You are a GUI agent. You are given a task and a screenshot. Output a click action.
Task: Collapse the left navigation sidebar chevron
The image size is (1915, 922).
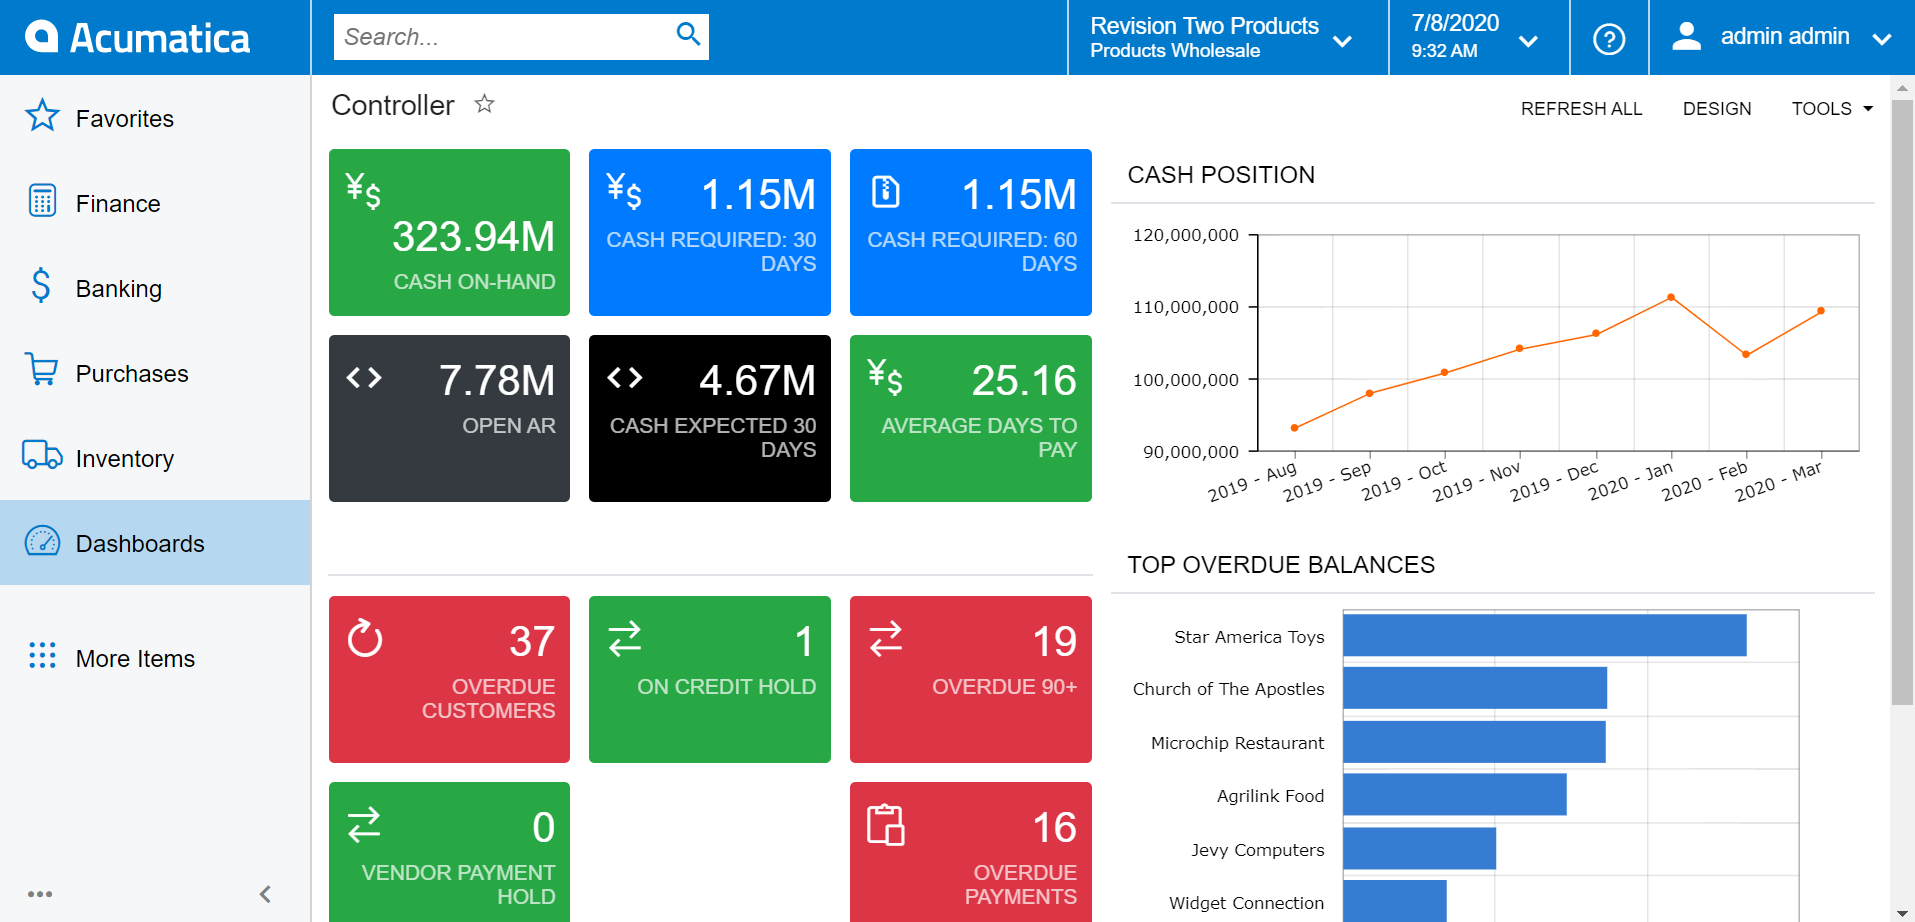click(x=265, y=894)
